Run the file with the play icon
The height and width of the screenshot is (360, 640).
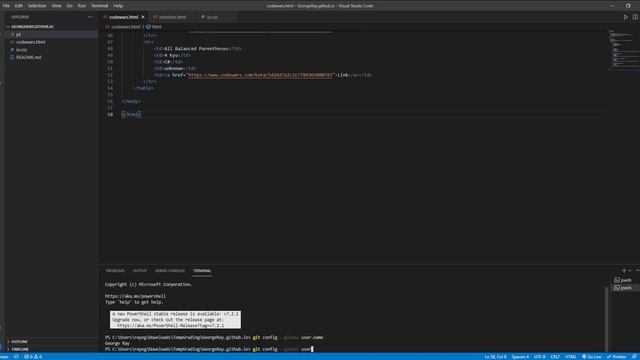[x=625, y=17]
